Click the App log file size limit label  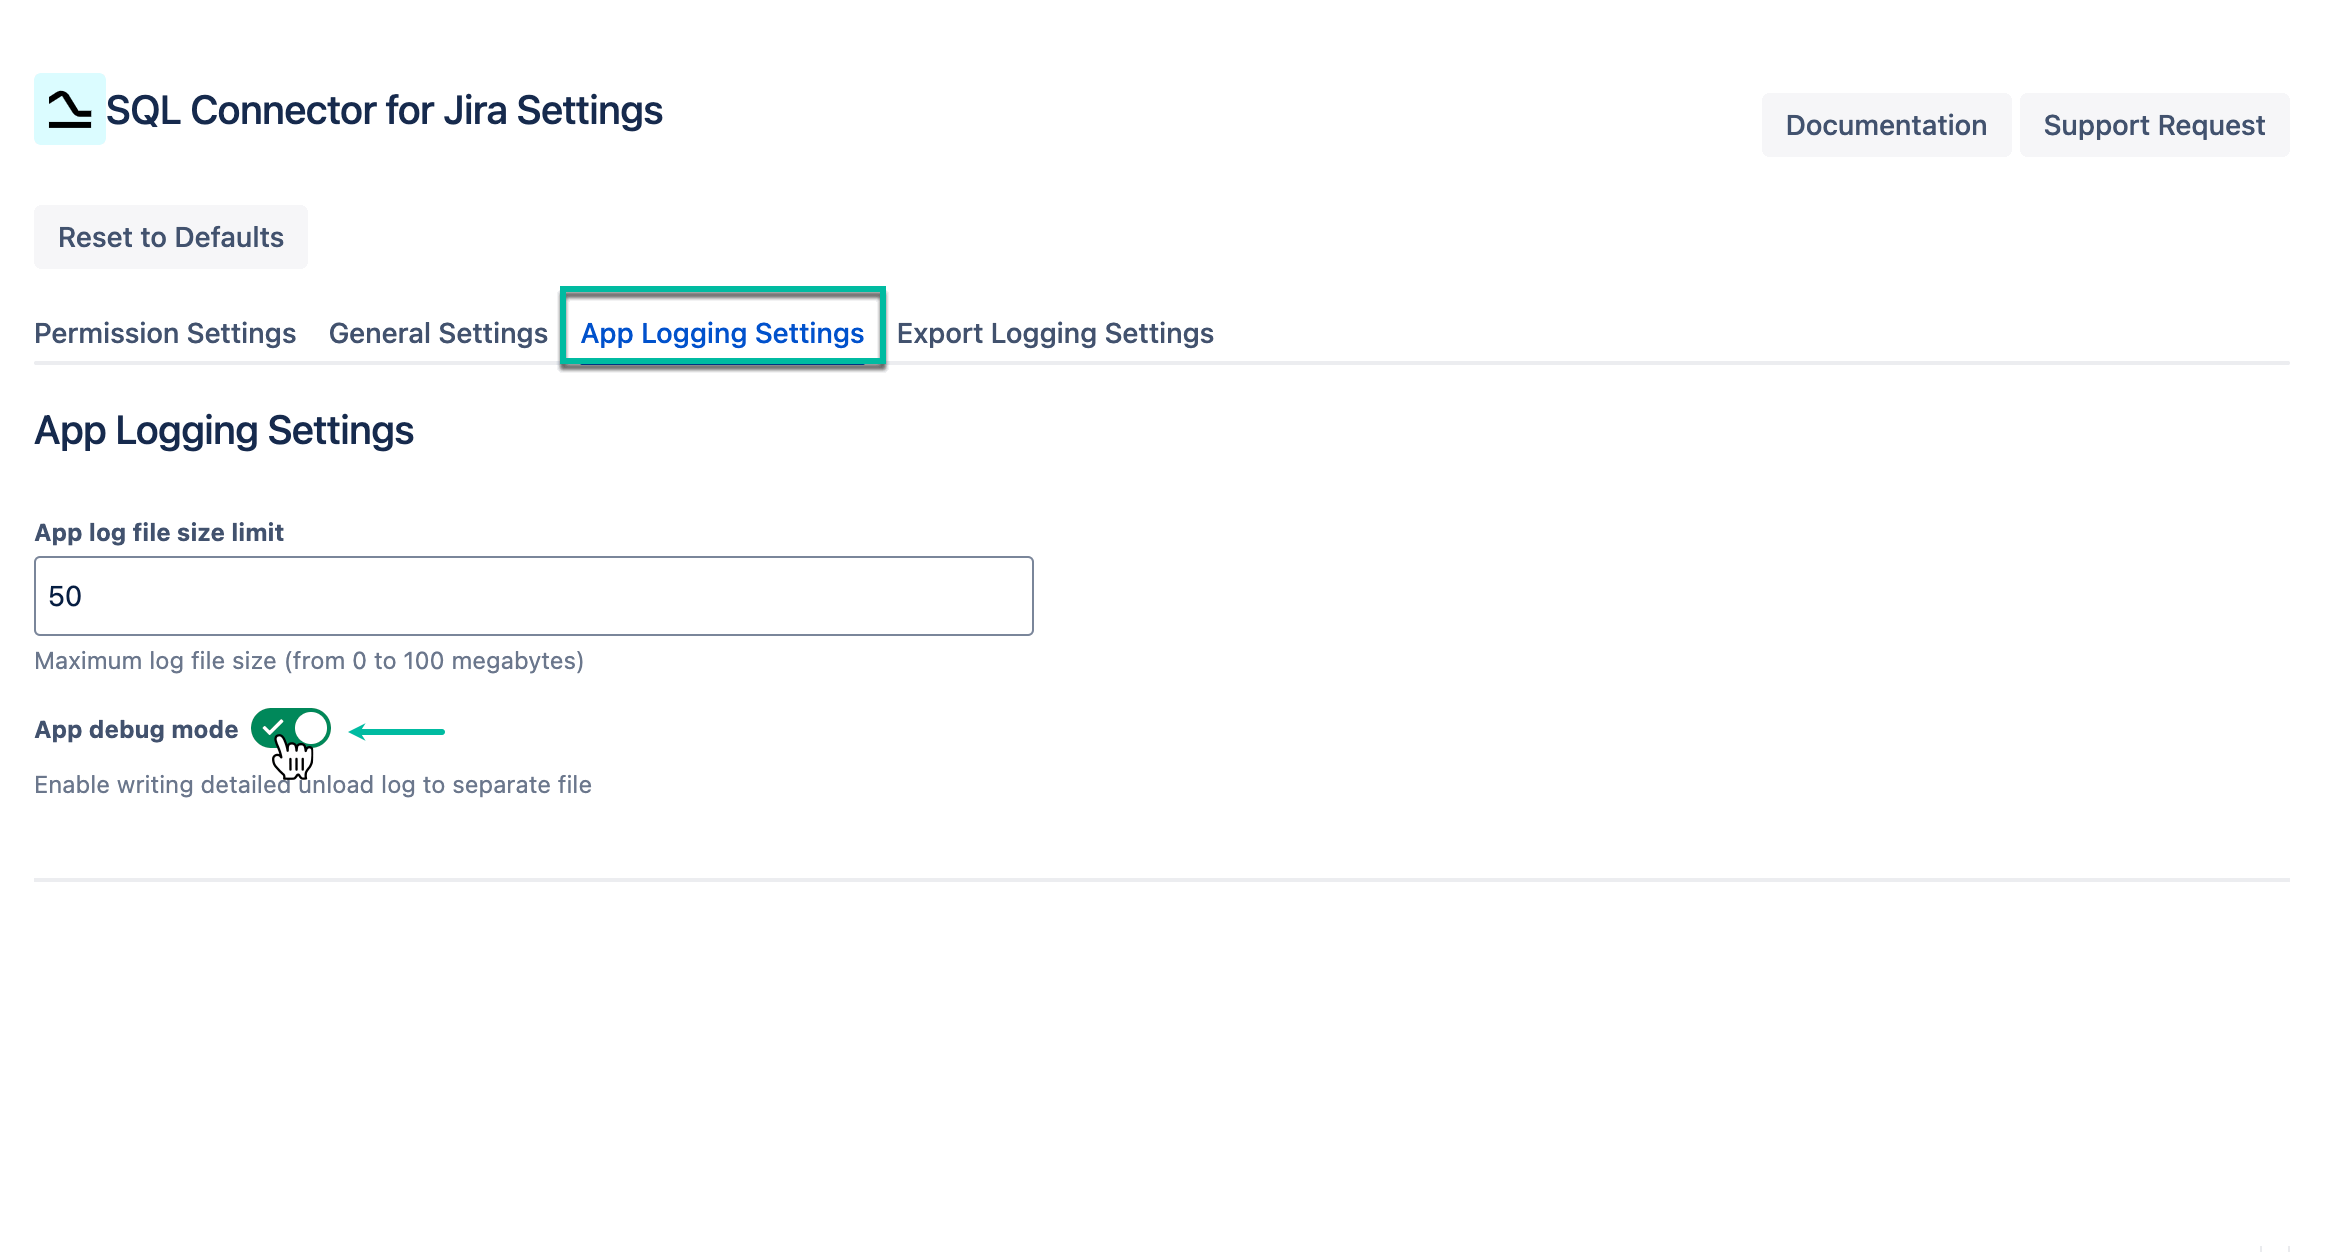pos(159,532)
